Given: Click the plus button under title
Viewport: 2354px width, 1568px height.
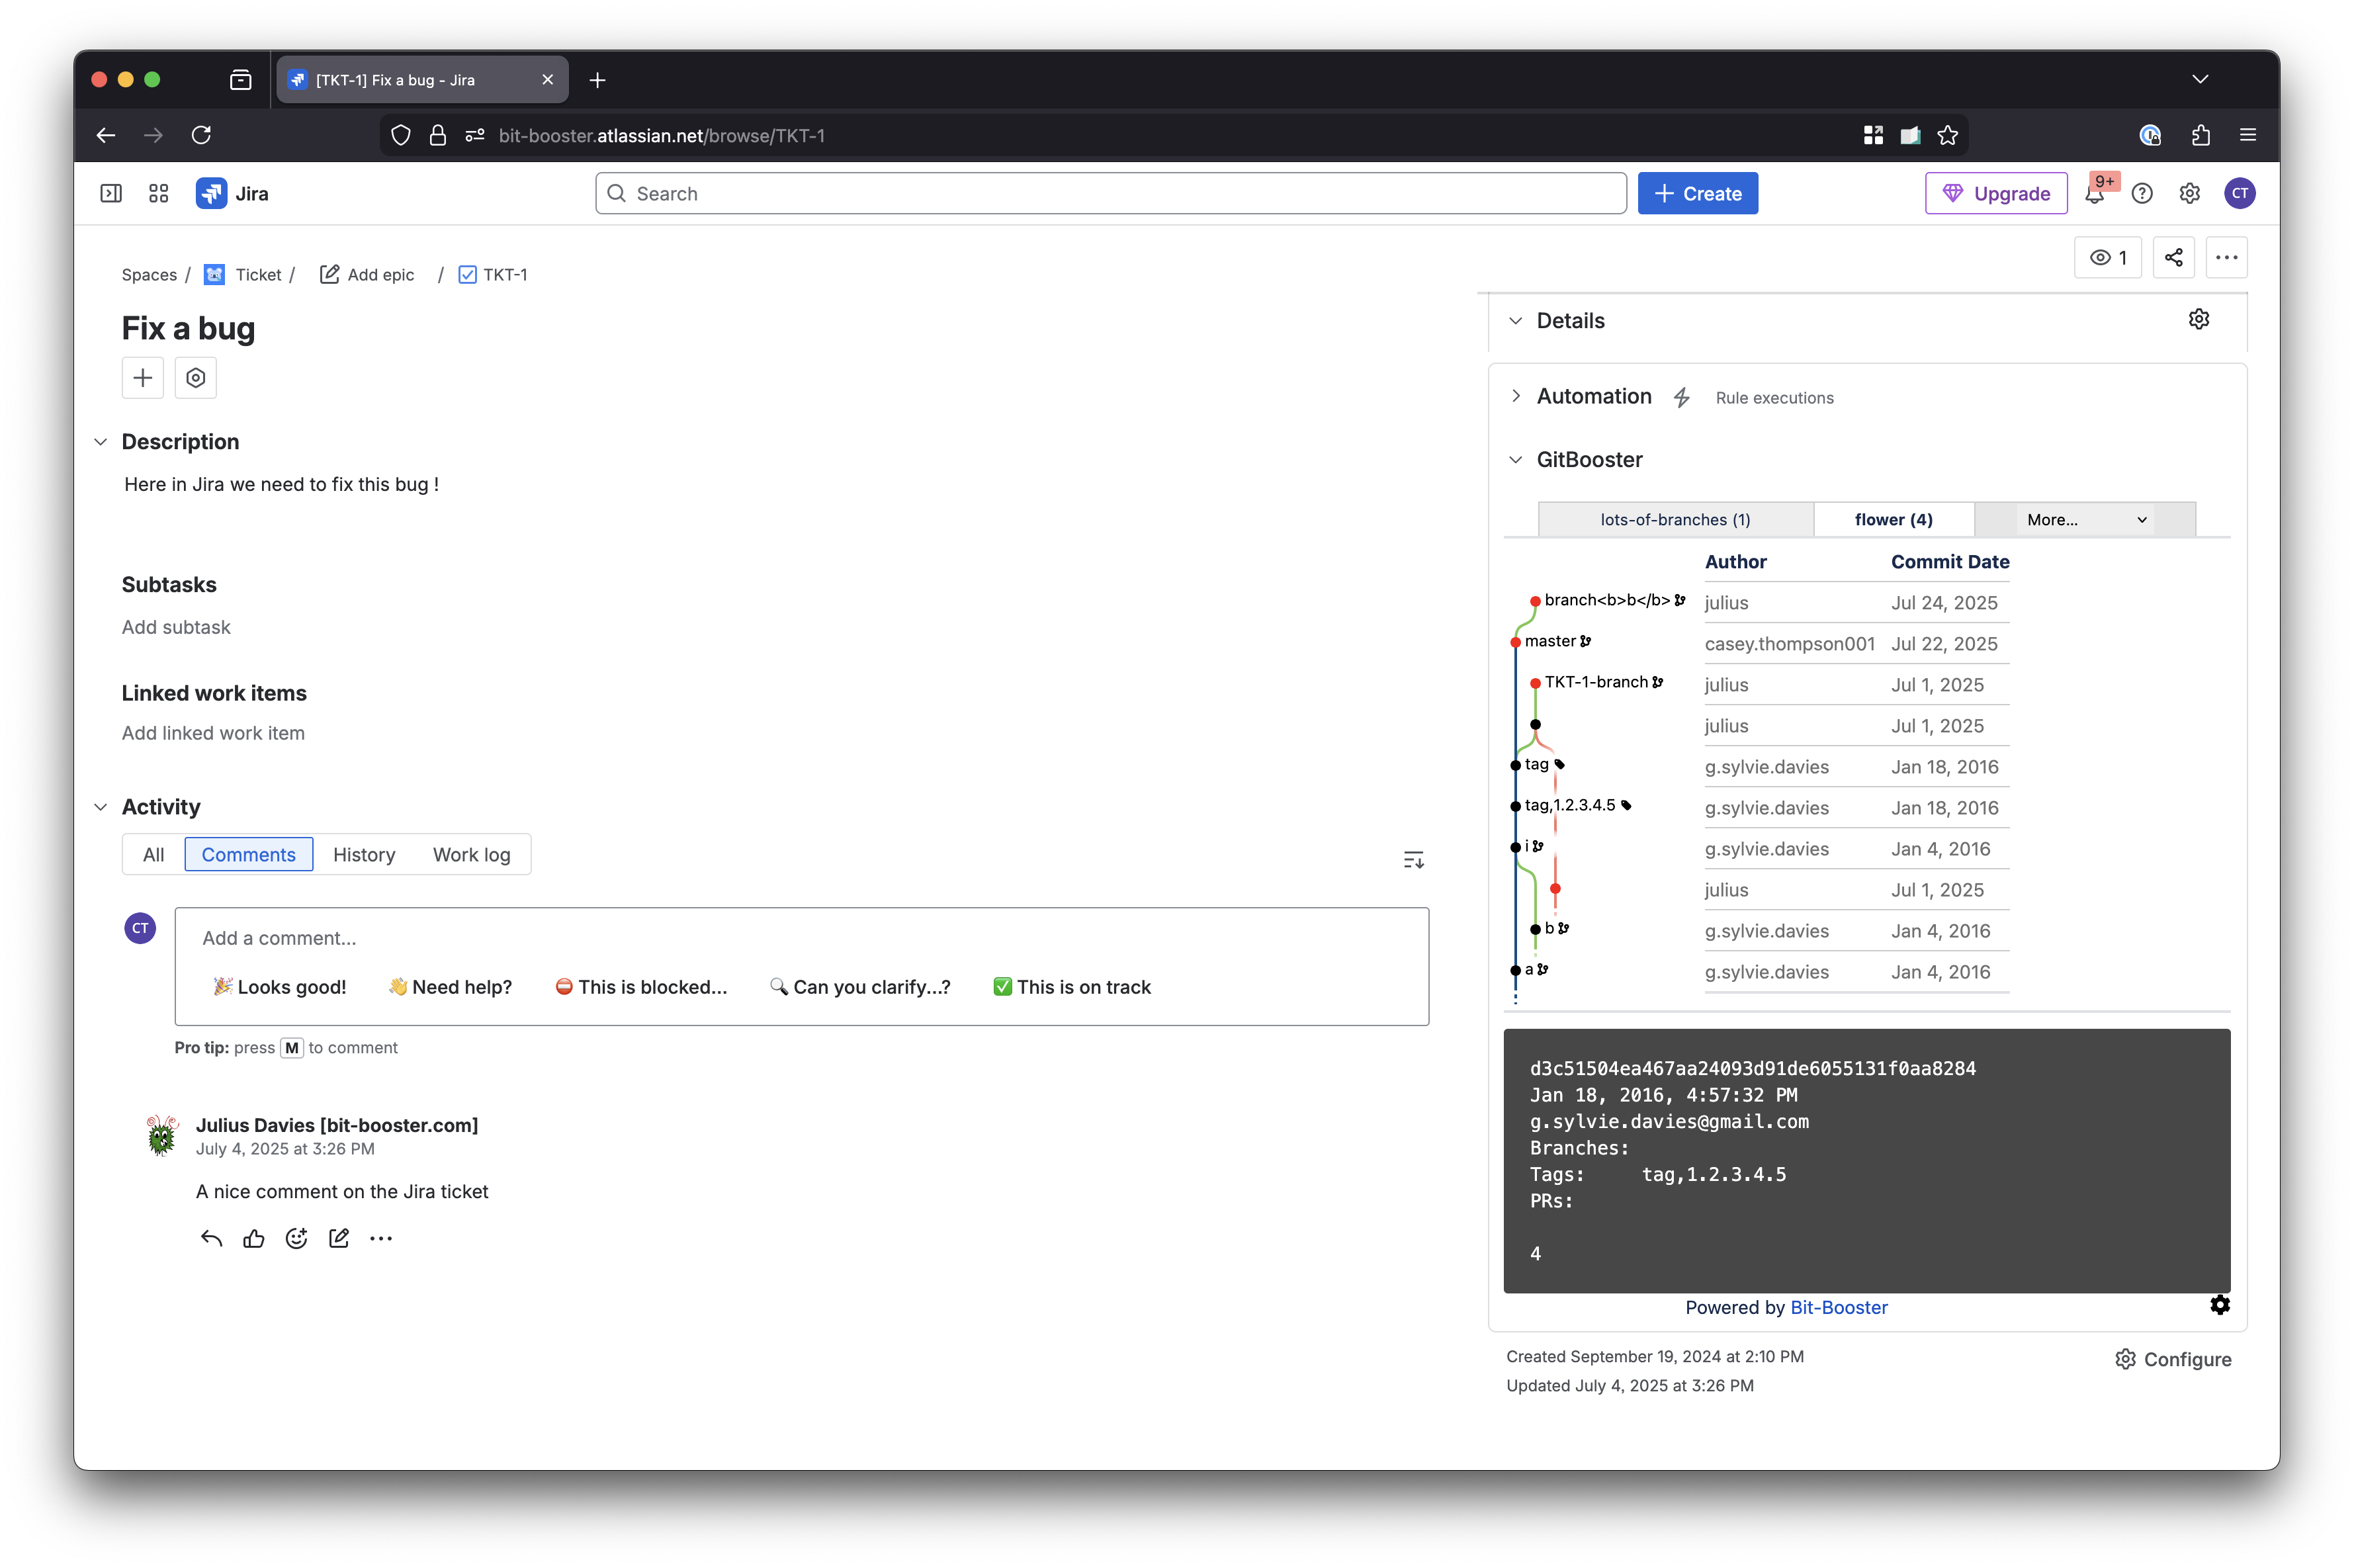Looking at the screenshot, I should (143, 378).
